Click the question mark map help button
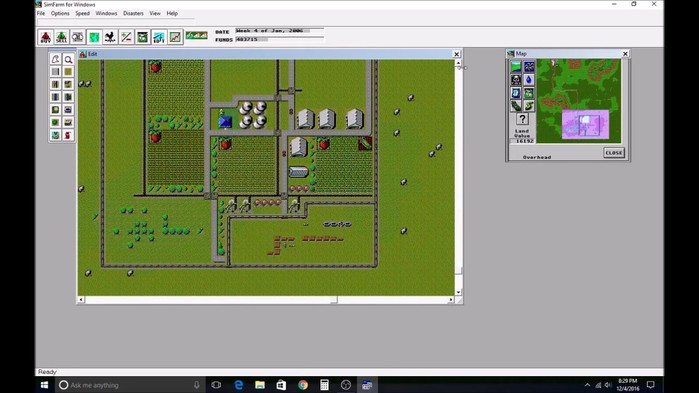This screenshot has height=393, width=699. (x=522, y=119)
